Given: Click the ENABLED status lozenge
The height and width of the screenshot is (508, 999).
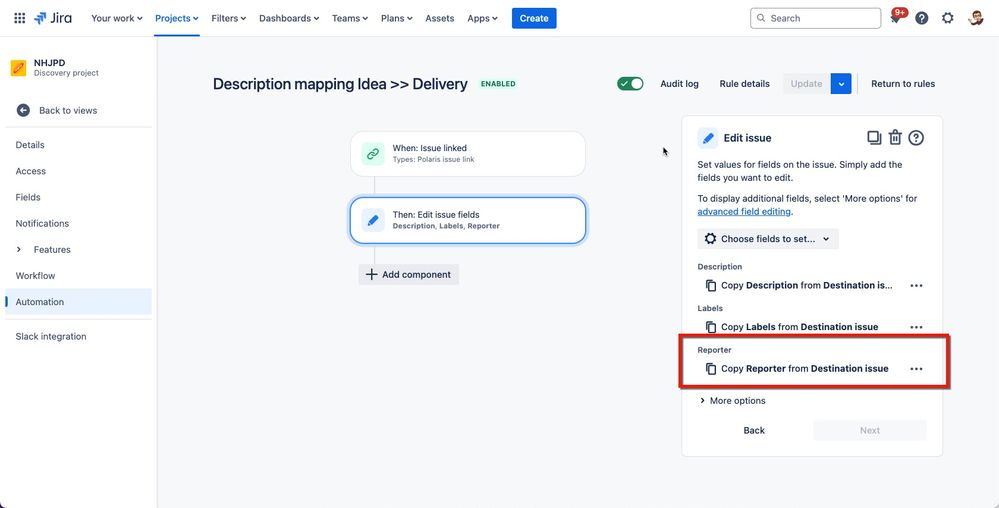Looking at the screenshot, I should point(498,83).
